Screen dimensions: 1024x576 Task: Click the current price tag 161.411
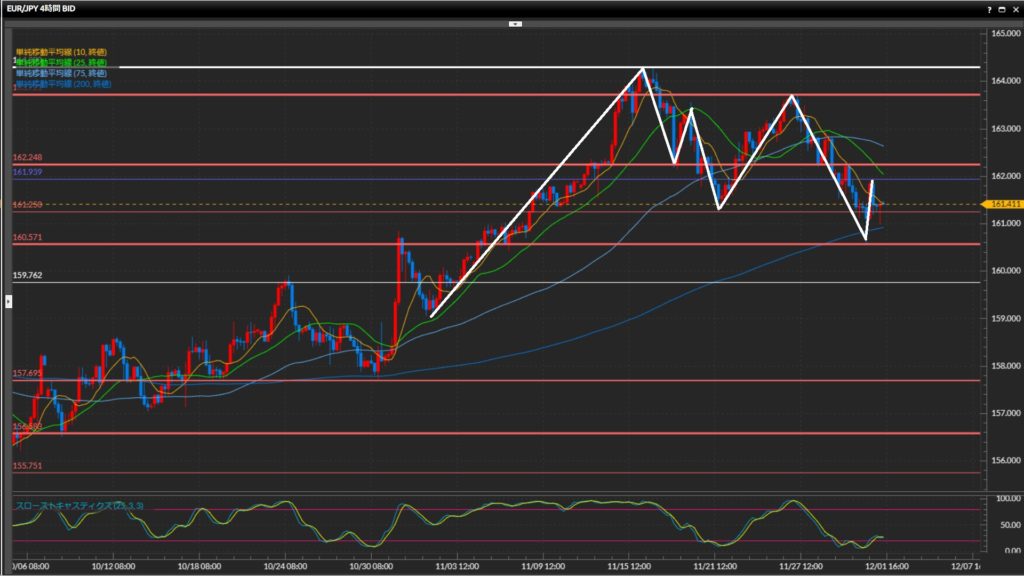tap(1004, 204)
